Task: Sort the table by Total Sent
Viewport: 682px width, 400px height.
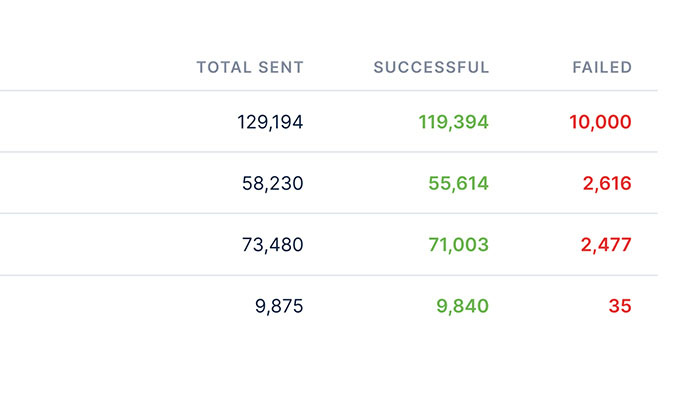Action: (x=249, y=68)
